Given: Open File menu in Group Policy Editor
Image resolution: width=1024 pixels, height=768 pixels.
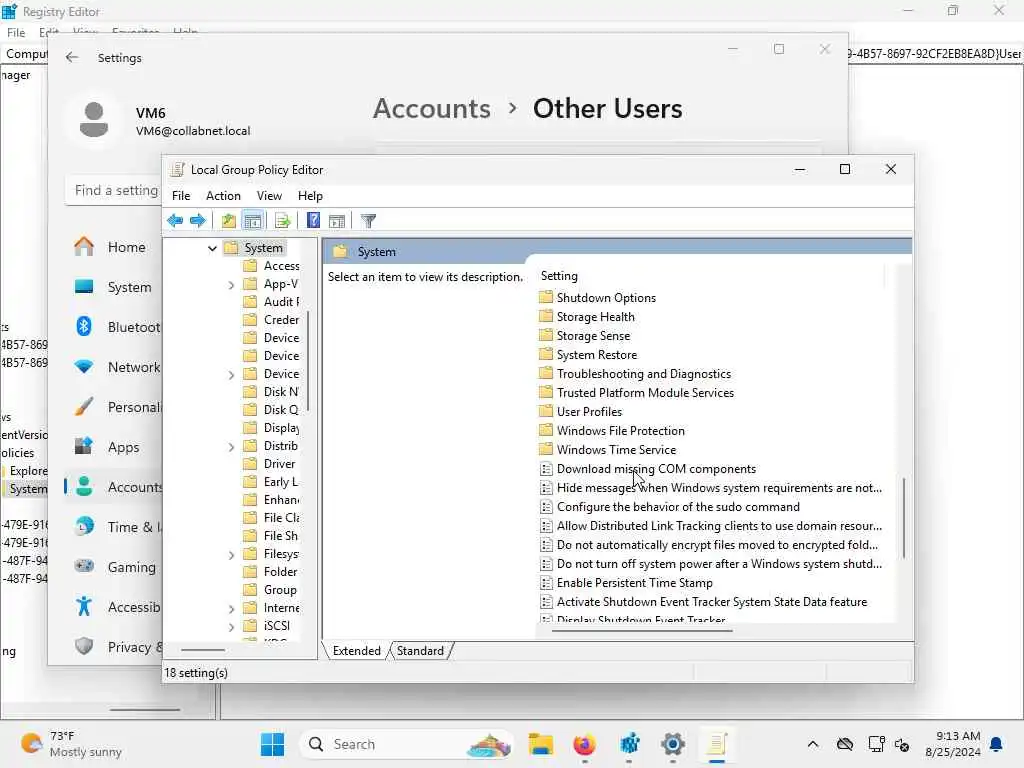Looking at the screenshot, I should click(181, 196).
